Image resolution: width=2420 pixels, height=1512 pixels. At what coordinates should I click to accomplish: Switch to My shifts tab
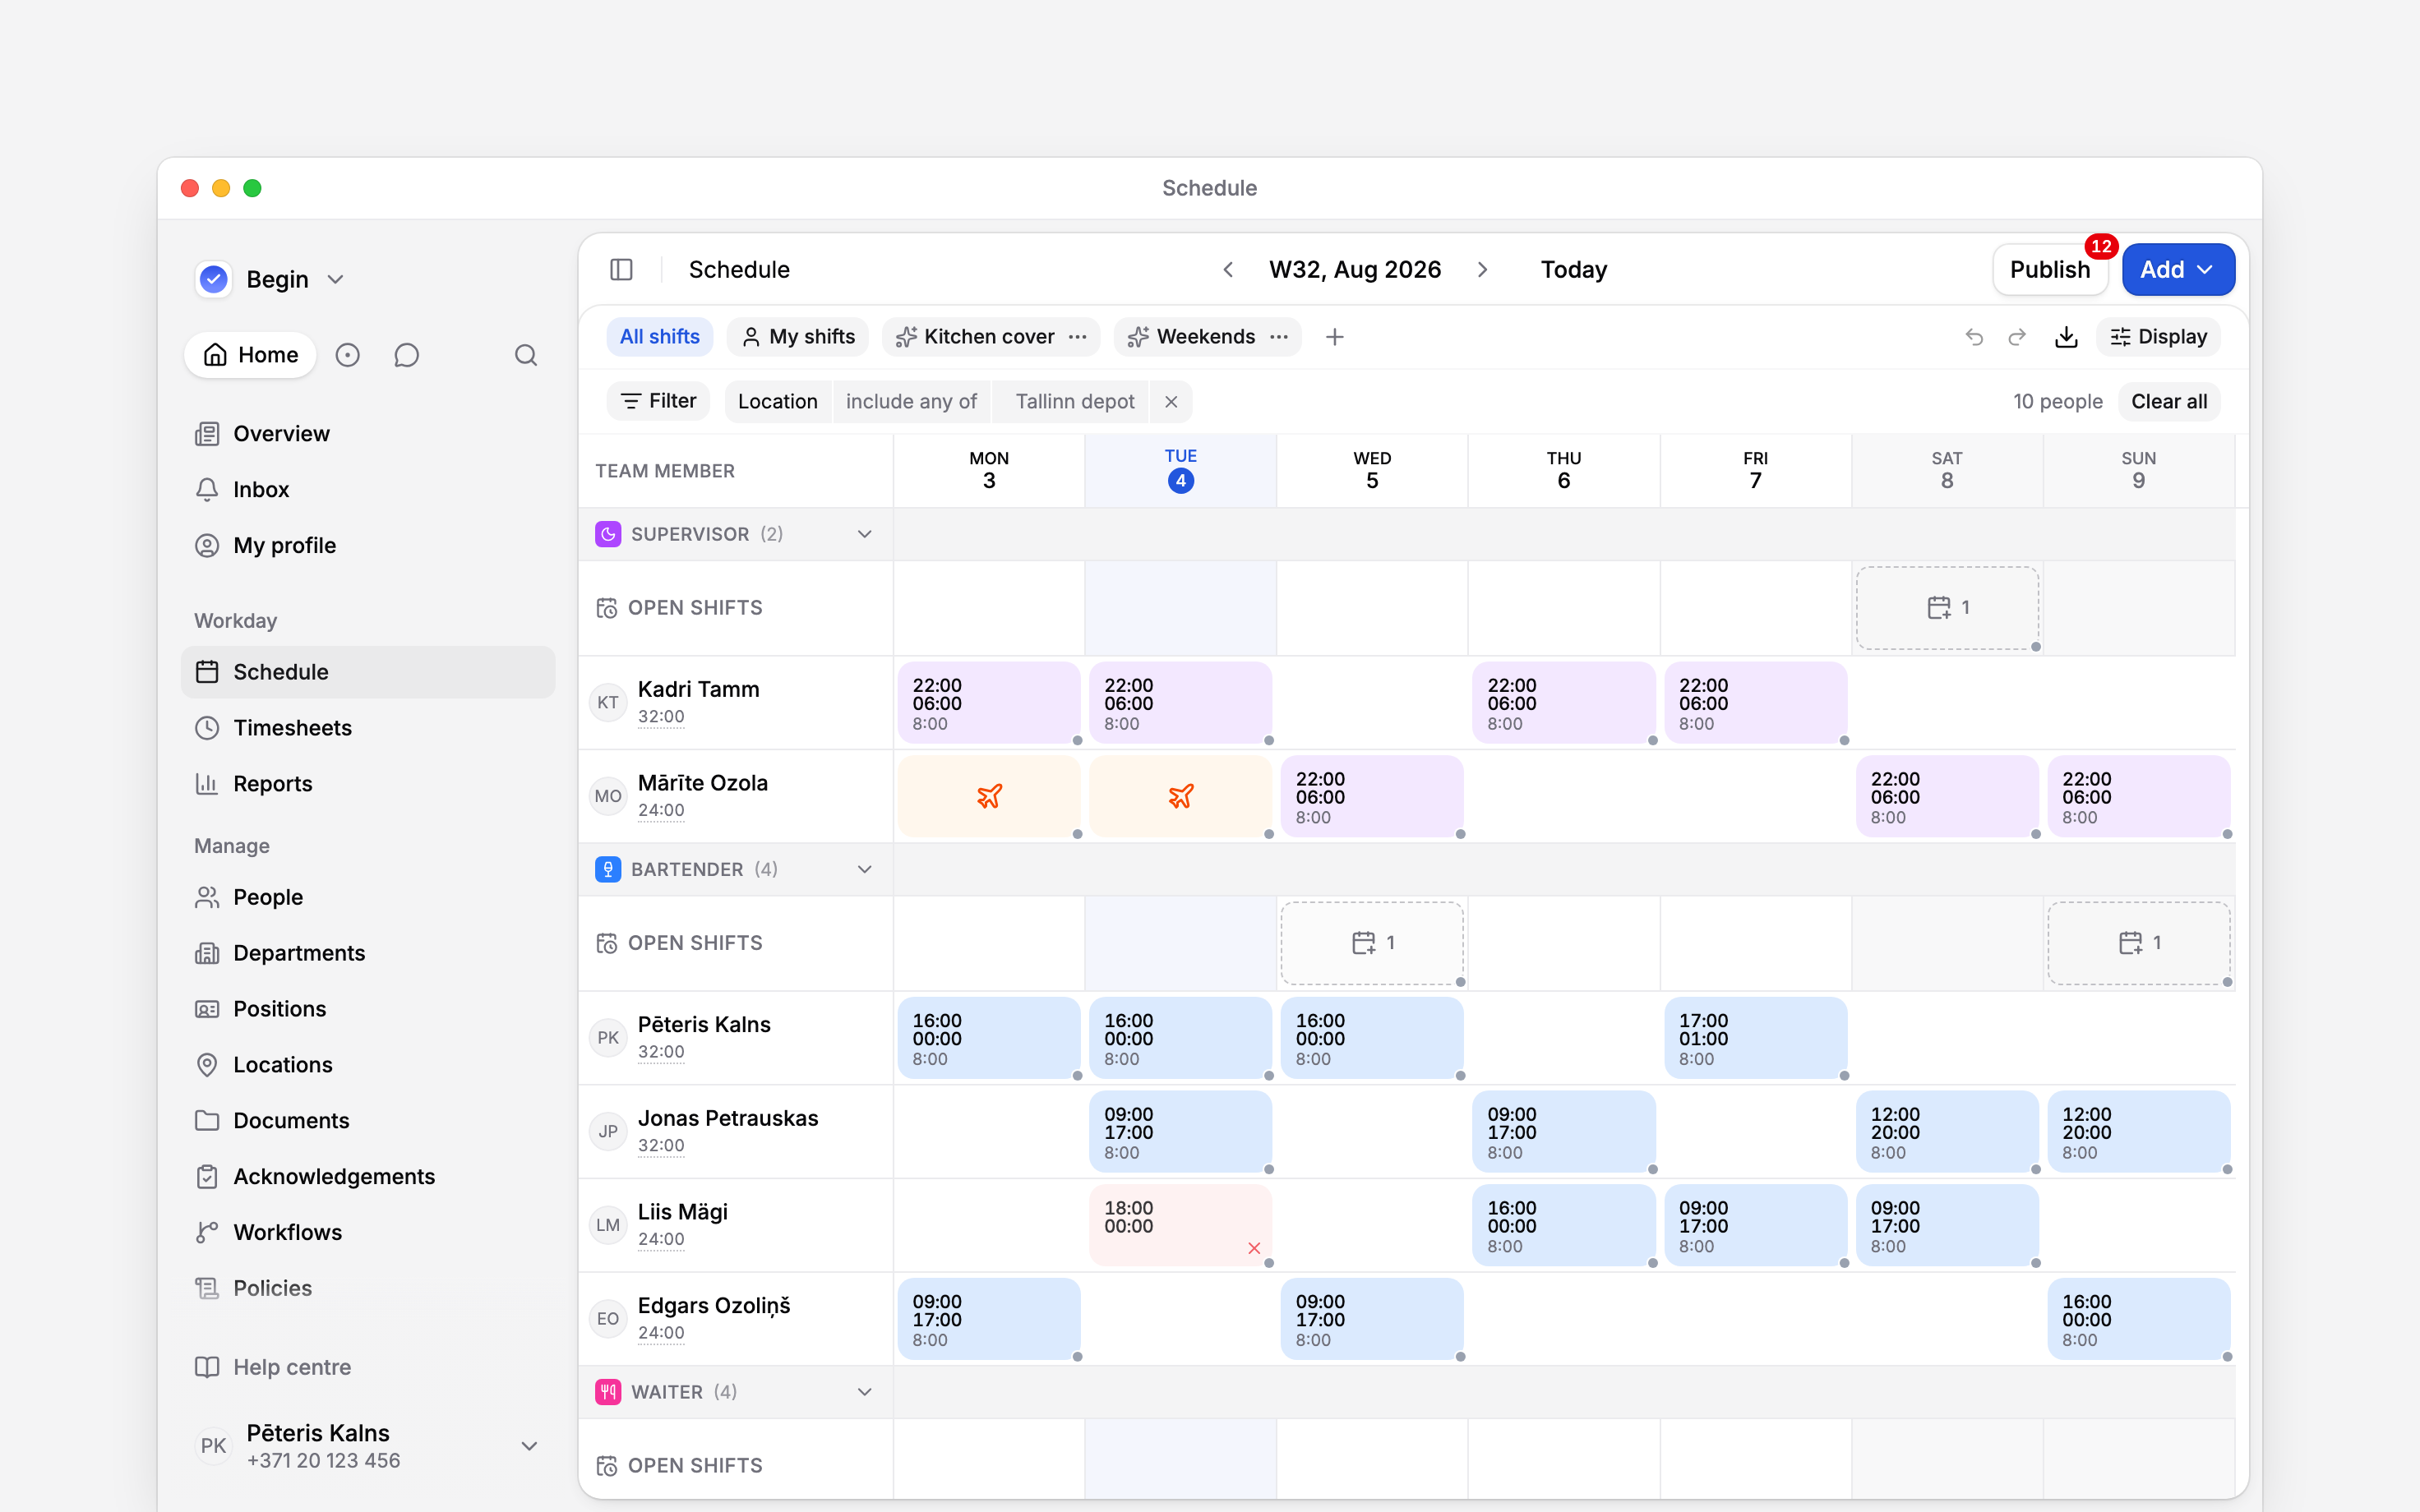click(798, 337)
